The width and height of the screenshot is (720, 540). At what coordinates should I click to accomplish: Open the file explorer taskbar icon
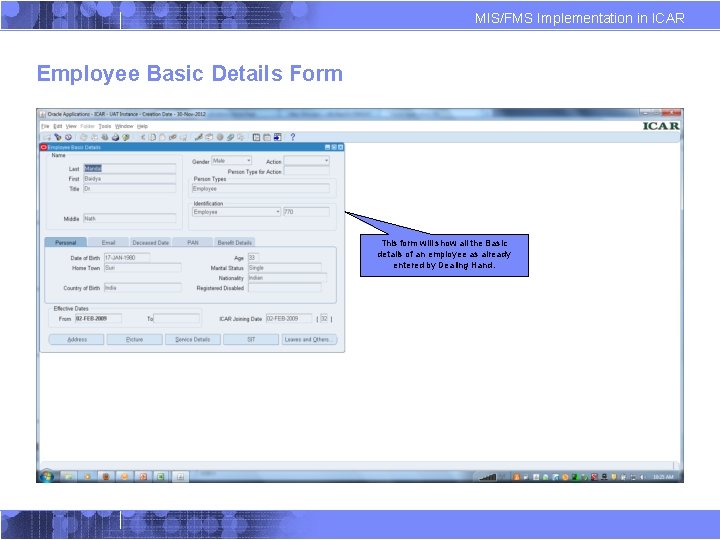[x=68, y=477]
